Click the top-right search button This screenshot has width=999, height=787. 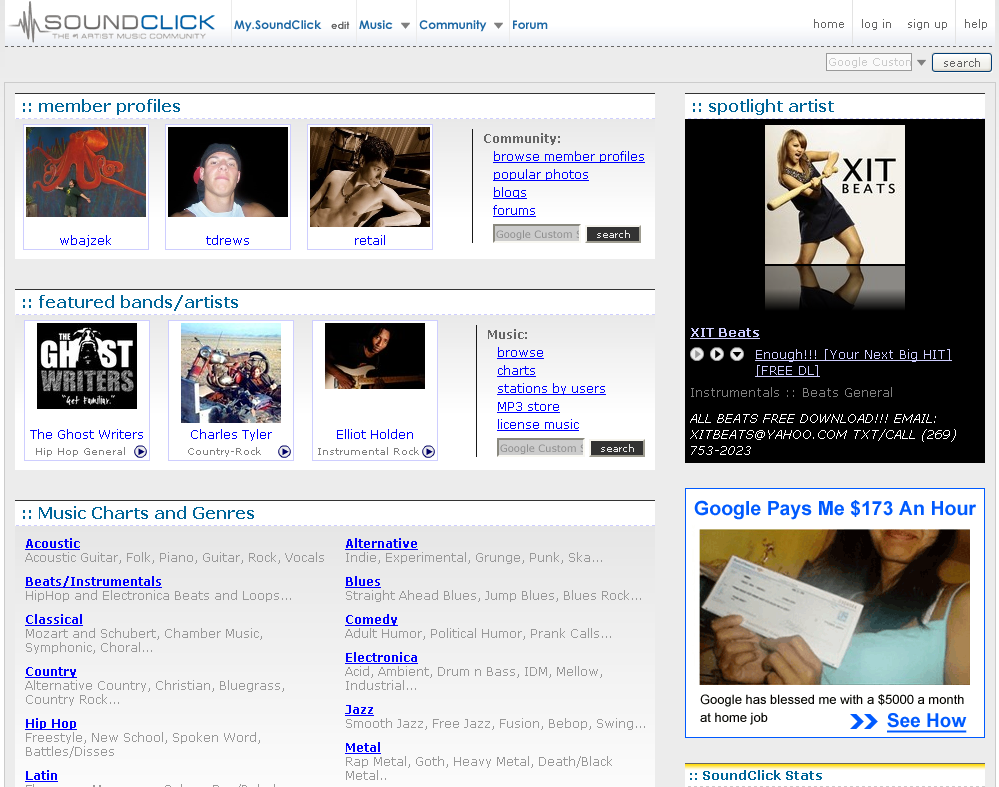coord(961,62)
